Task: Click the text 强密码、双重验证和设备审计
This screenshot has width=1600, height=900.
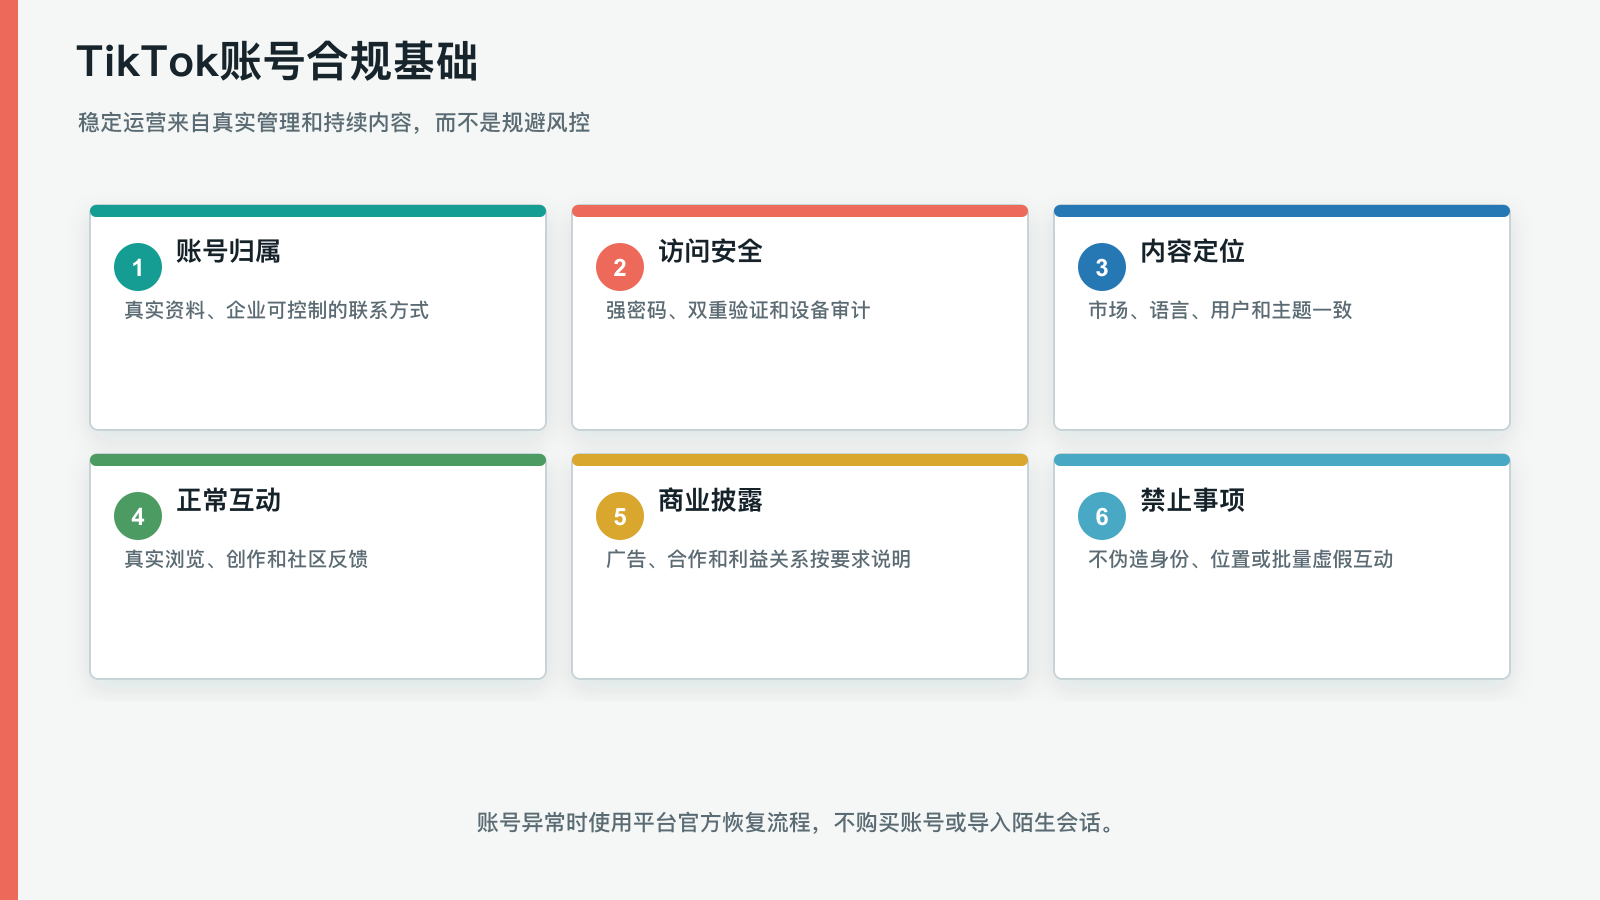Action: coord(738,310)
